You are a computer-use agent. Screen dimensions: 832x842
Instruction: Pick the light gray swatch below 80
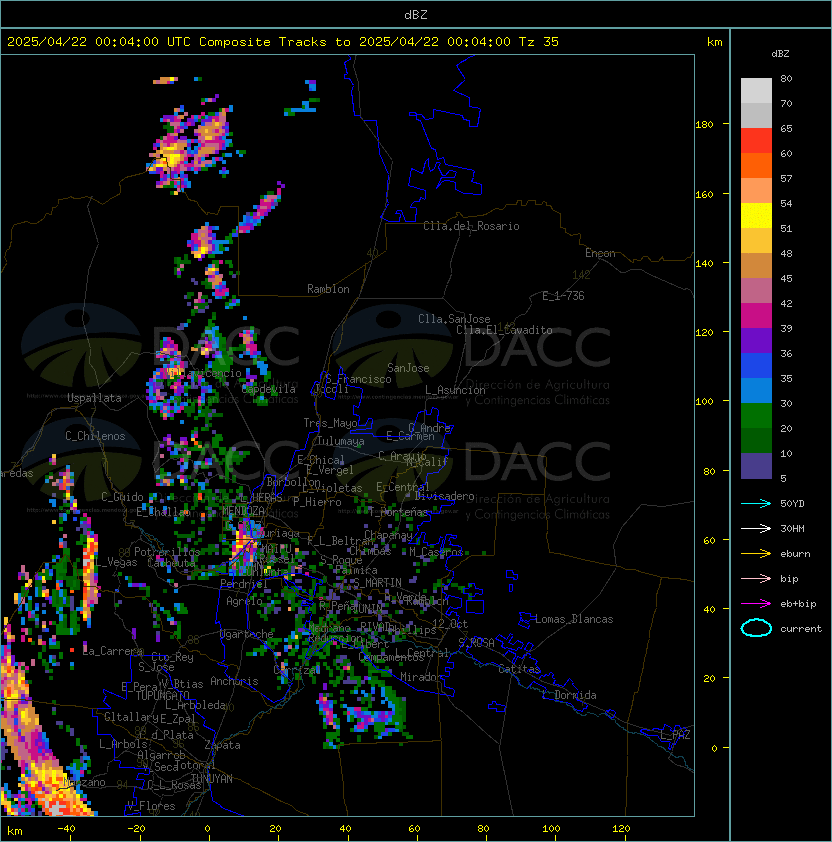[756, 91]
